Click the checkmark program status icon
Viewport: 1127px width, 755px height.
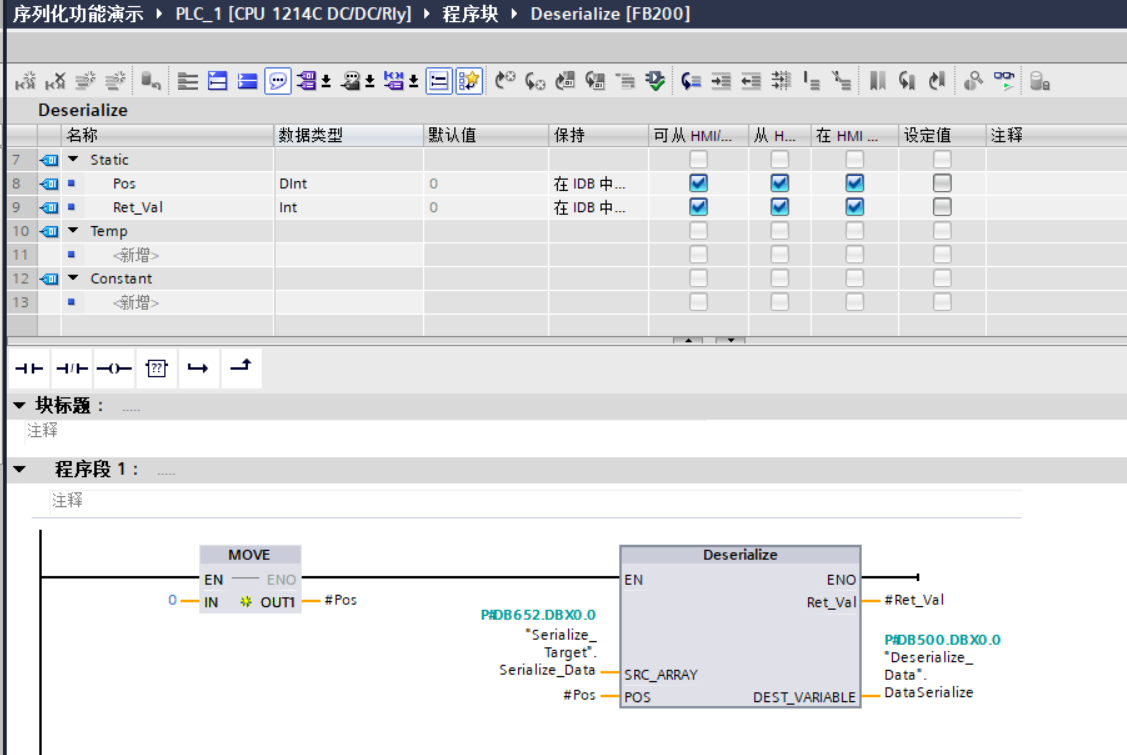(x=655, y=81)
